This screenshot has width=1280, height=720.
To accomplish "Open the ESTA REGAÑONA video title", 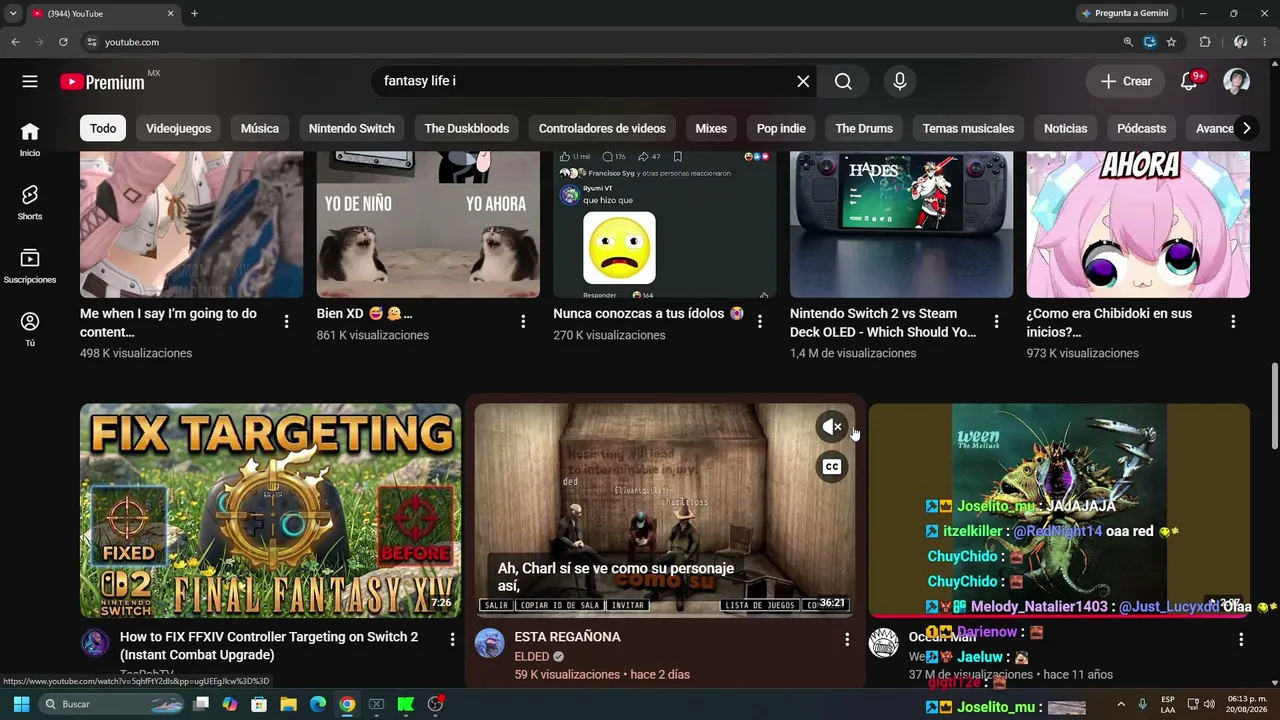I will tap(567, 637).
